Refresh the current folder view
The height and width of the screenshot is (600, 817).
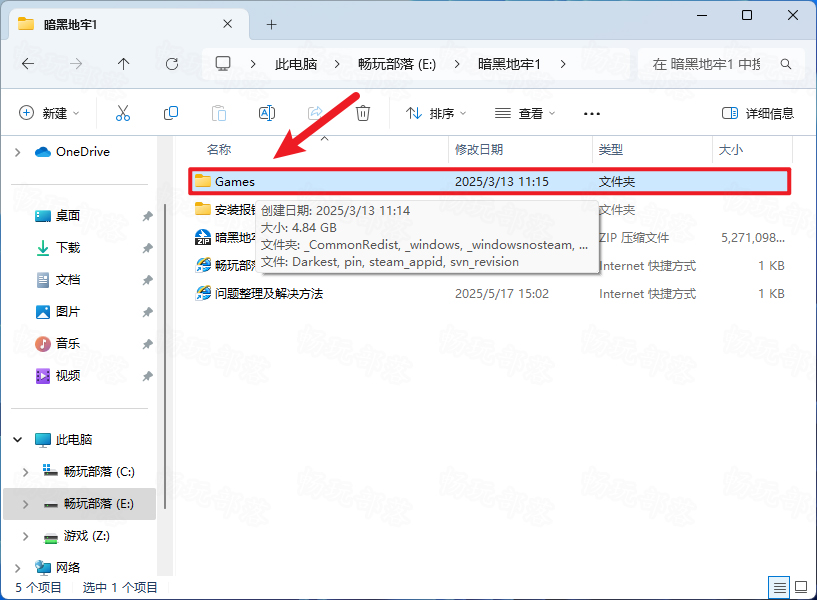(172, 64)
